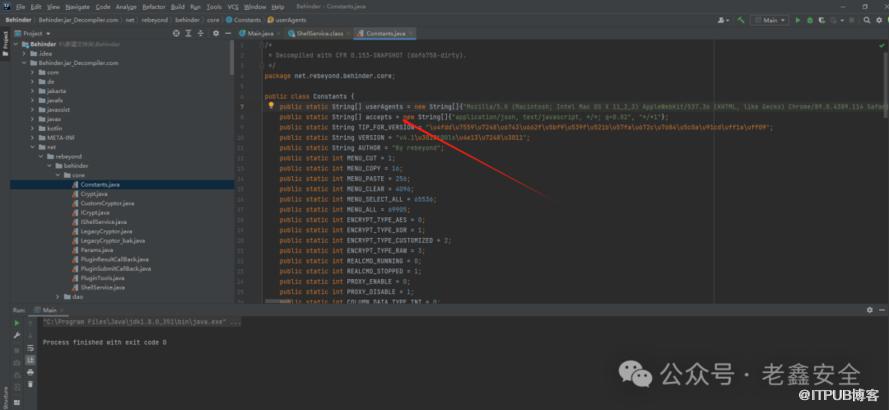Open Search Everywhere magnifier icon
Viewport: 889px width, 410px height.
[869, 19]
